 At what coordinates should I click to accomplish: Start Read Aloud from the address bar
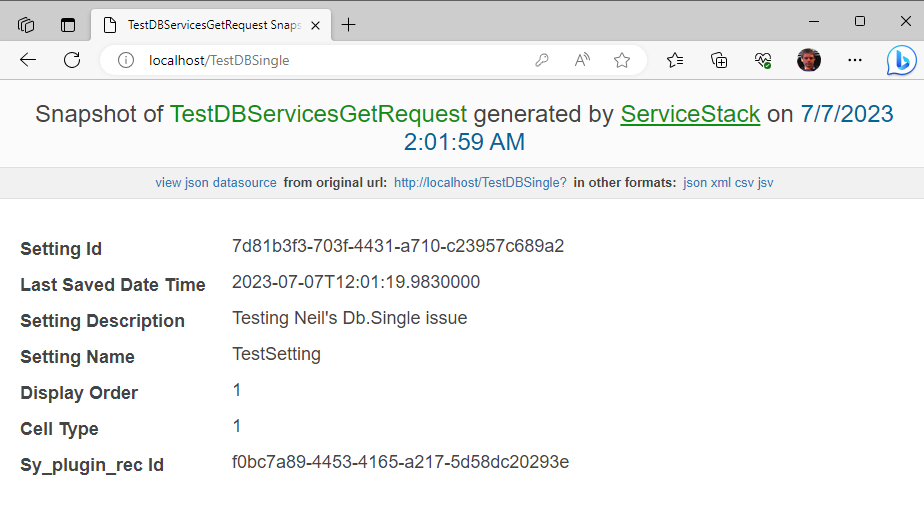(582, 60)
